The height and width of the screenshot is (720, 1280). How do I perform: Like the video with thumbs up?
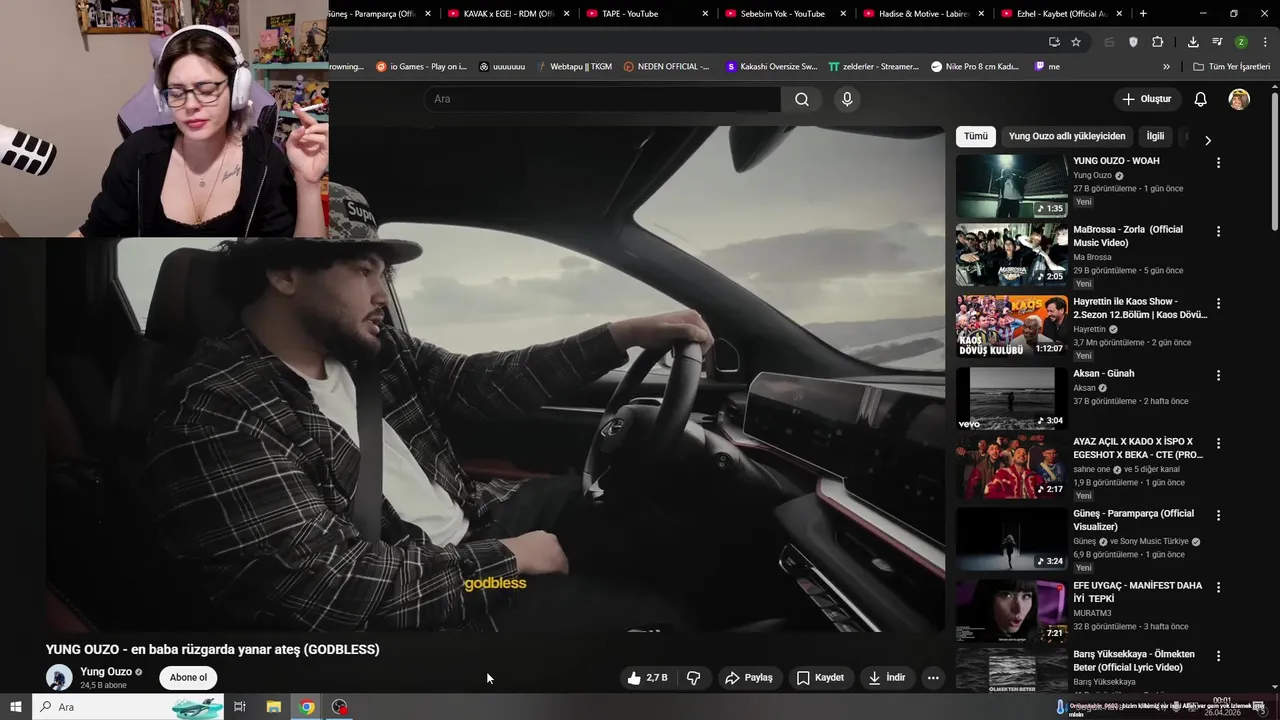[x=647, y=678]
